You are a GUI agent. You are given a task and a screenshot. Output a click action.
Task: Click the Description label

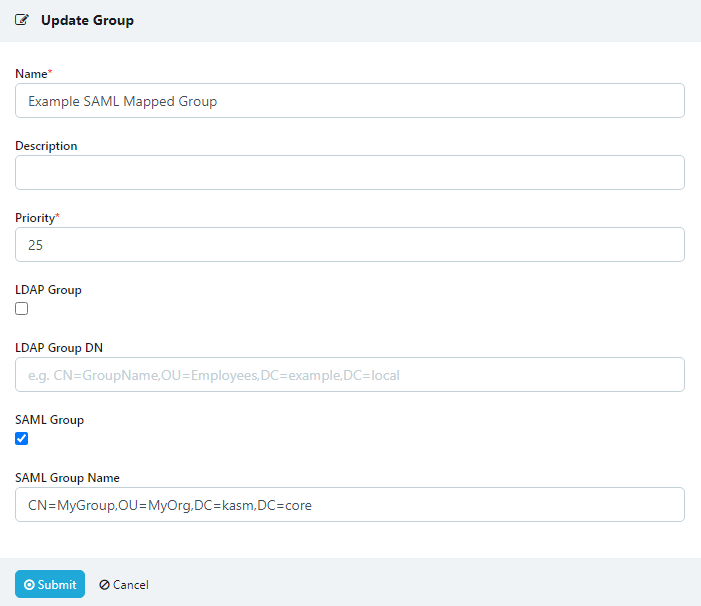click(x=46, y=146)
